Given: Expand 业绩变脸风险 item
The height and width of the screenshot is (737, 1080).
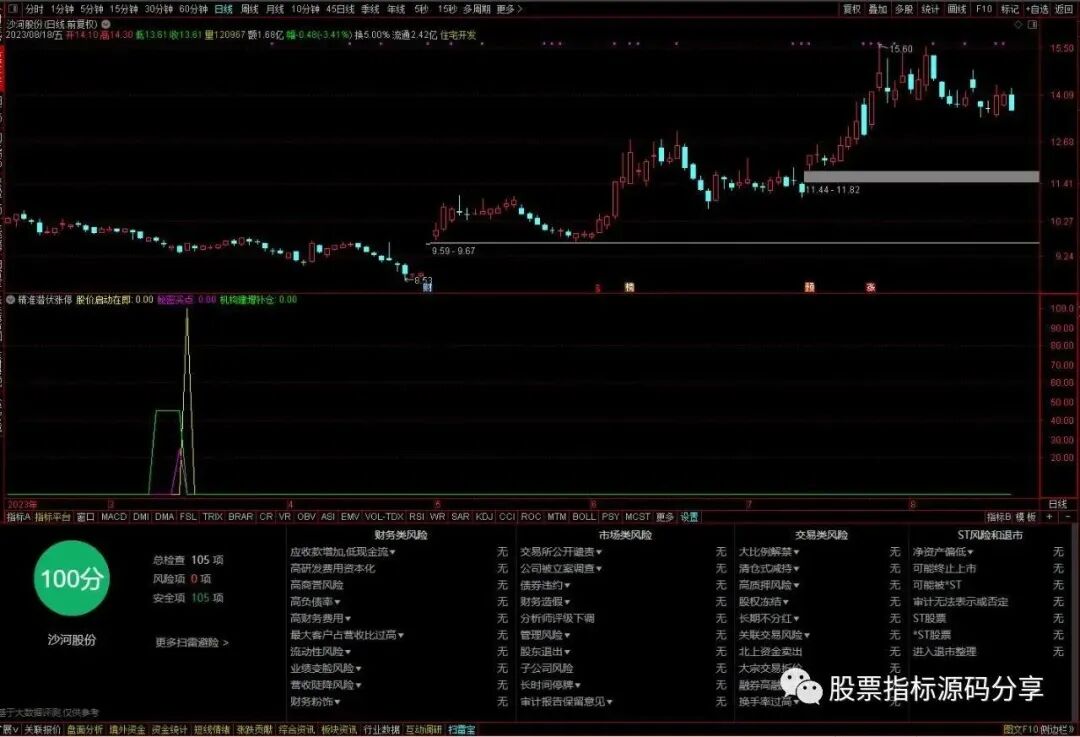Looking at the screenshot, I should (x=326, y=668).
